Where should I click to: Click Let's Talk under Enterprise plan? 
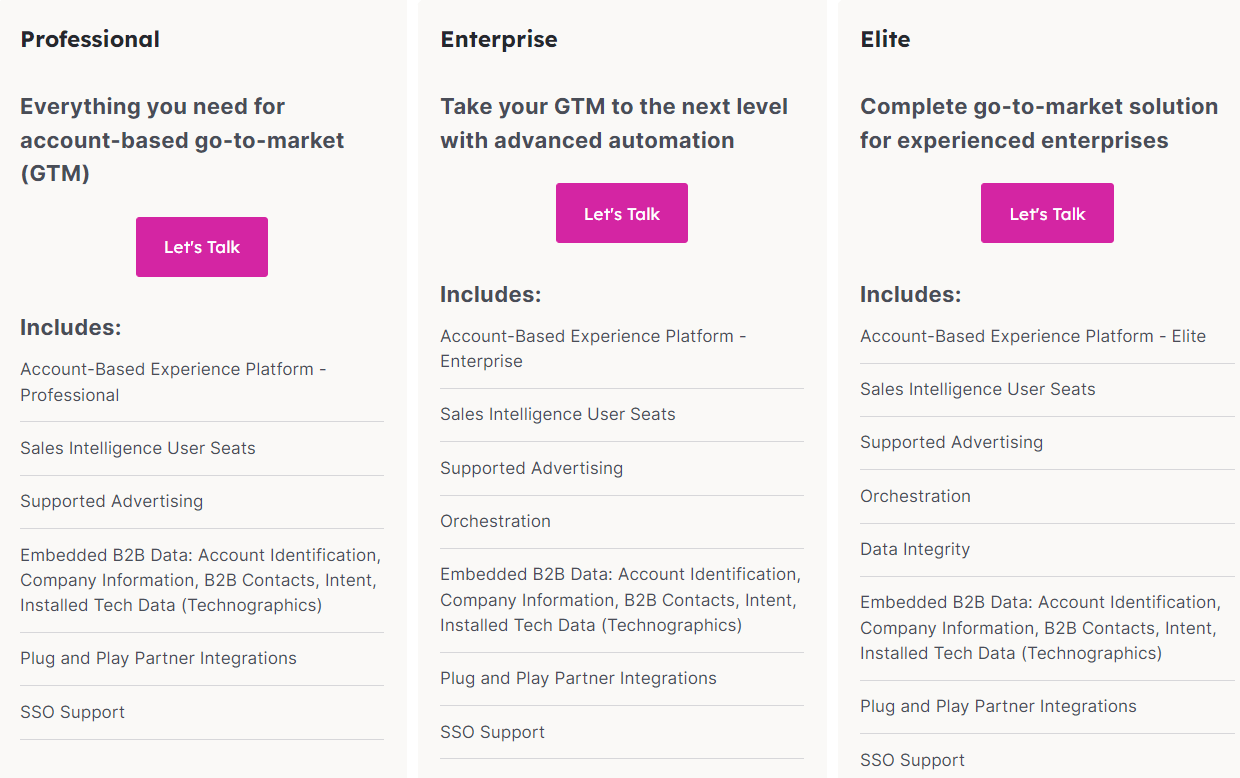(622, 213)
